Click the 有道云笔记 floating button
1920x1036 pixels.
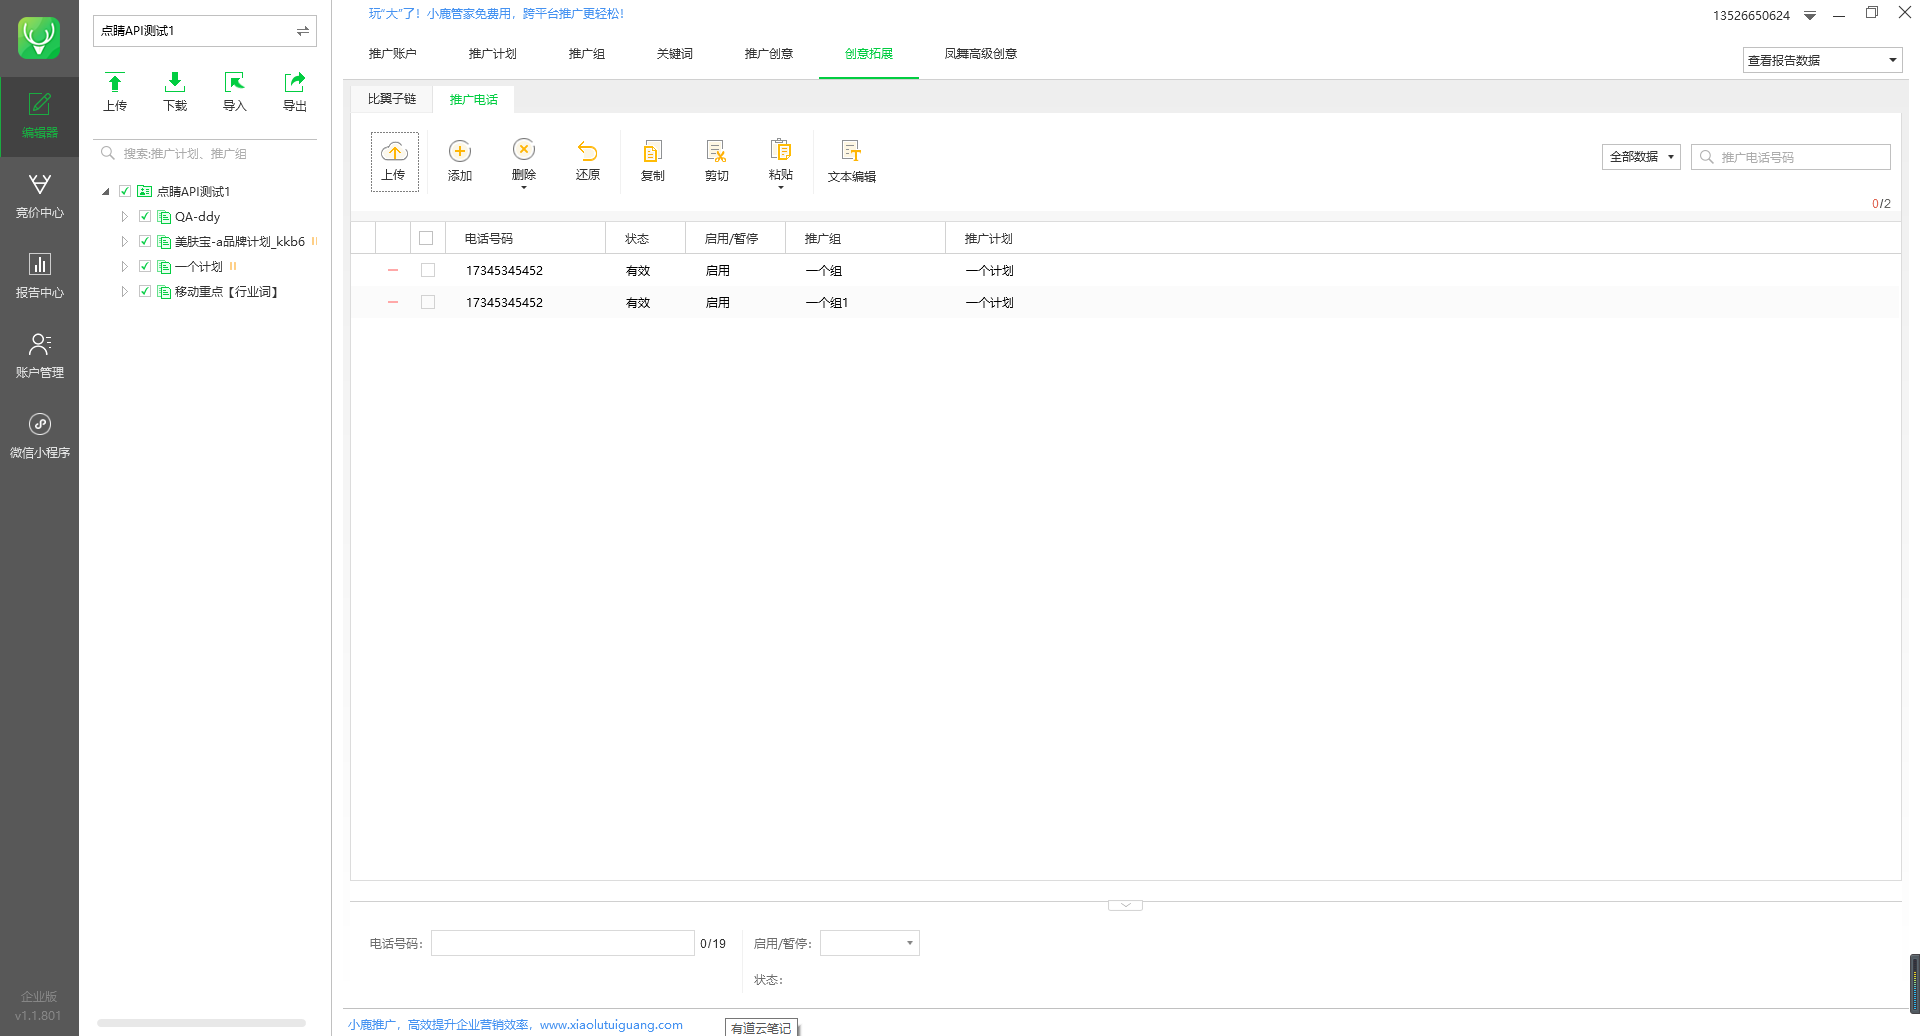(x=762, y=1028)
